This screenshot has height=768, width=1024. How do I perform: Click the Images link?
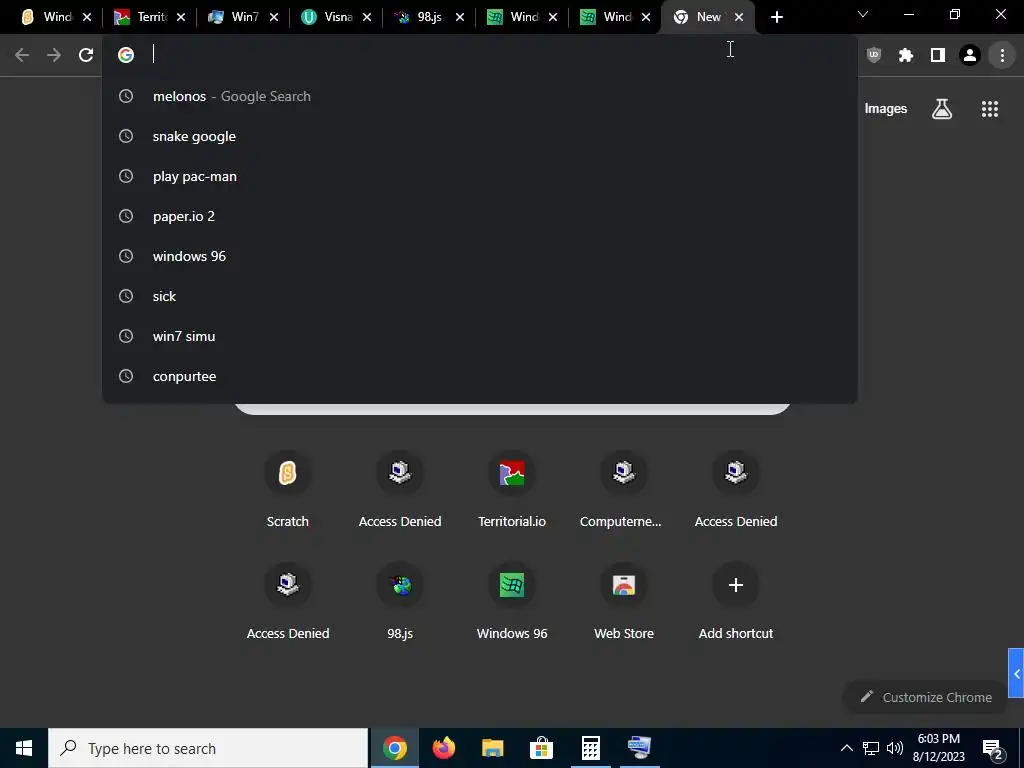886,108
